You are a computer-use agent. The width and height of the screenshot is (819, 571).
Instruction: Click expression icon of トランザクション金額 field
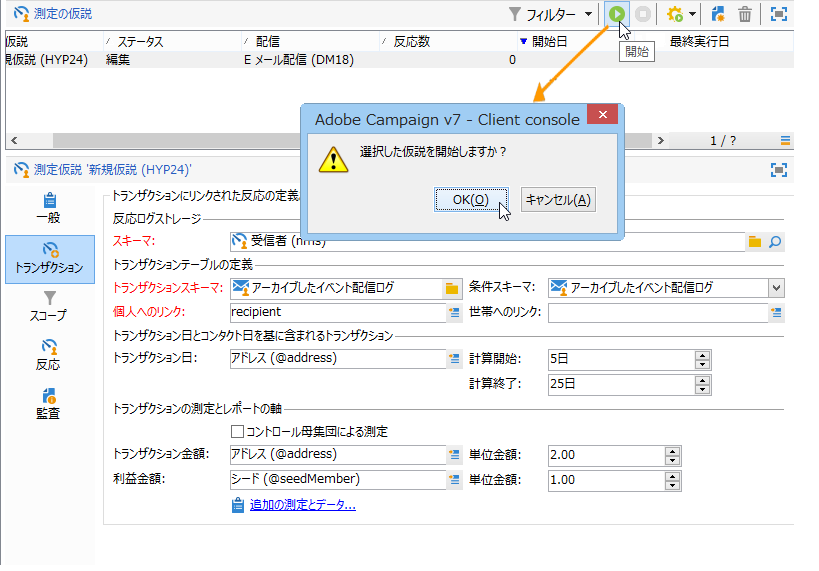[454, 455]
